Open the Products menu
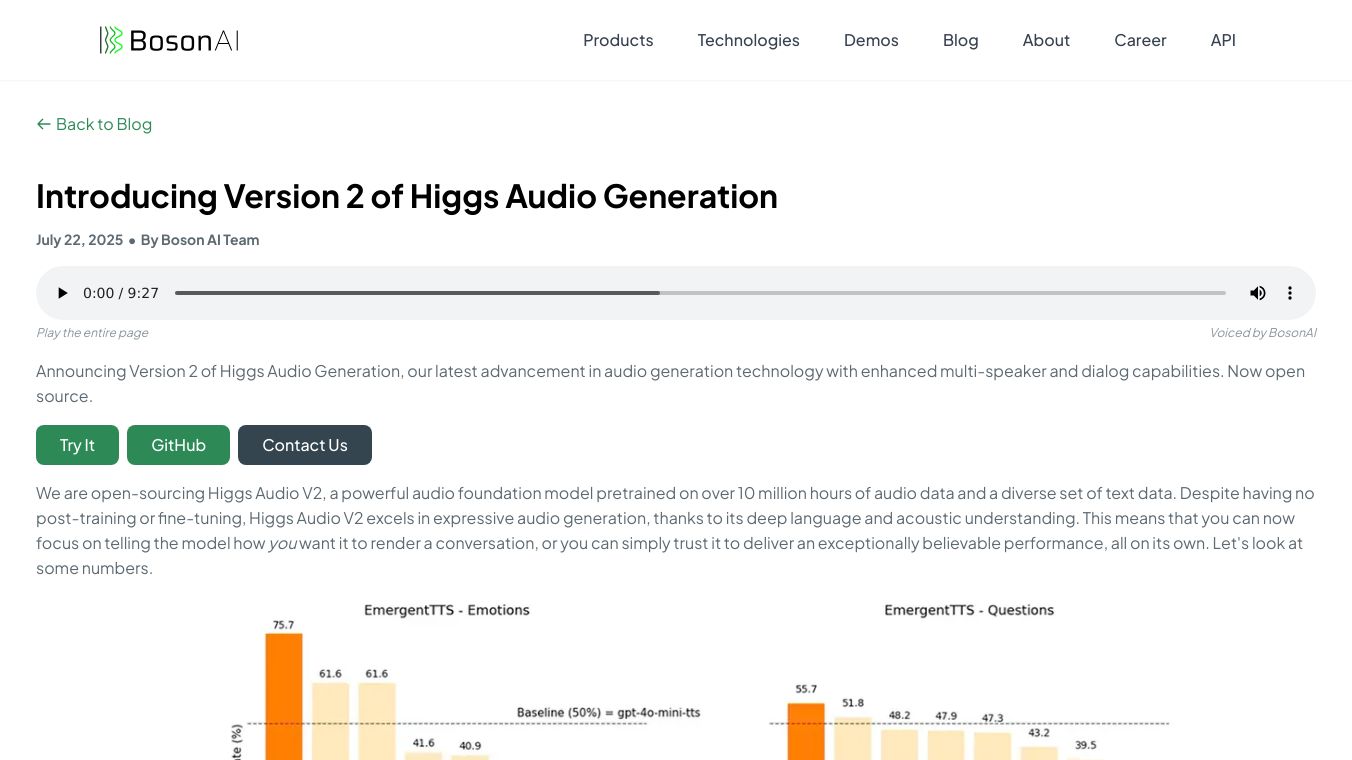Viewport: 1352px width, 760px height. tap(618, 40)
